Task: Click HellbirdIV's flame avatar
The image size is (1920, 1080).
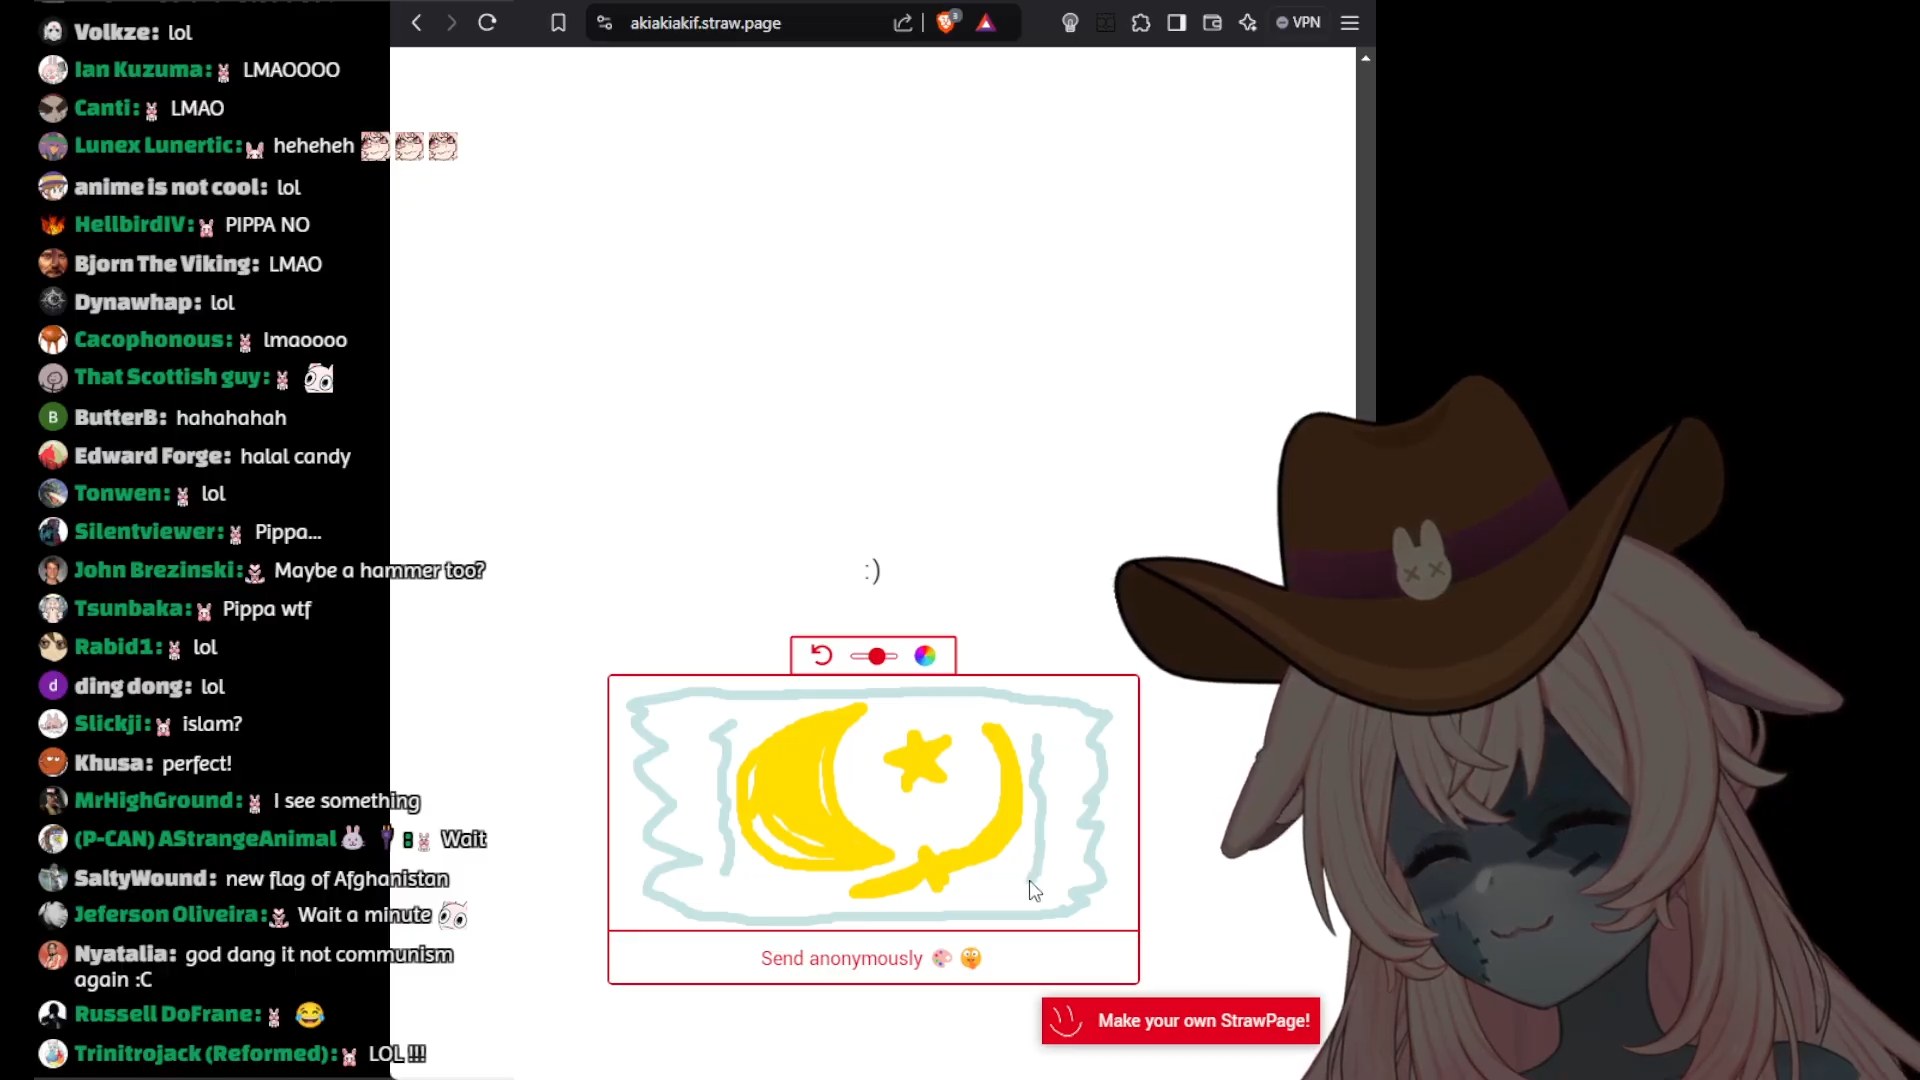Action: pos(53,224)
